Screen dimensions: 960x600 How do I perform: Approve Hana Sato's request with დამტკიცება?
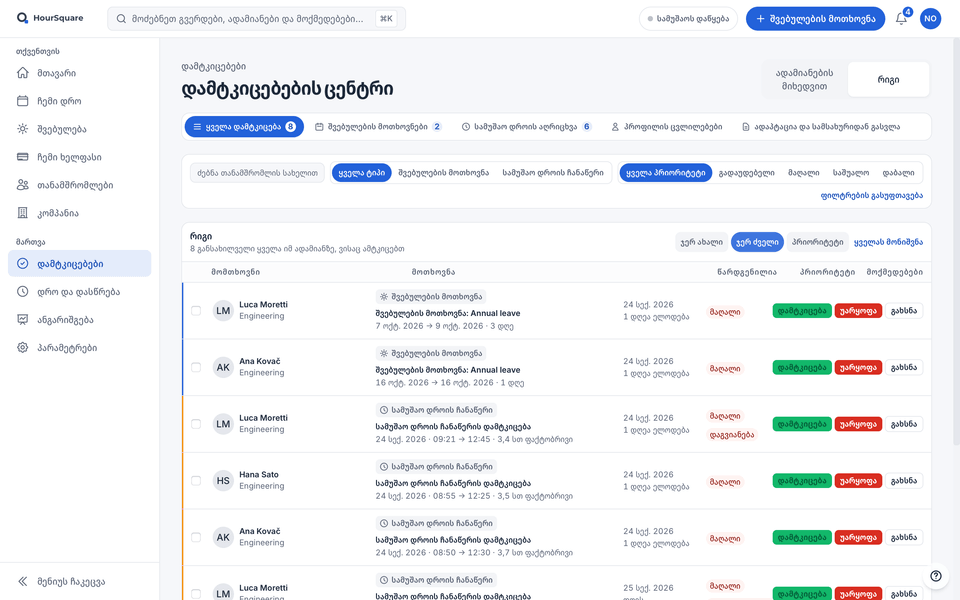(x=802, y=481)
